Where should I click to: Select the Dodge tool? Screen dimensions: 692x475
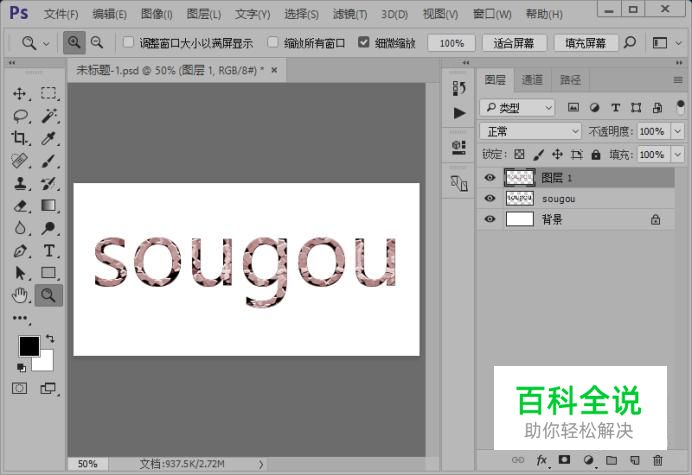point(49,228)
